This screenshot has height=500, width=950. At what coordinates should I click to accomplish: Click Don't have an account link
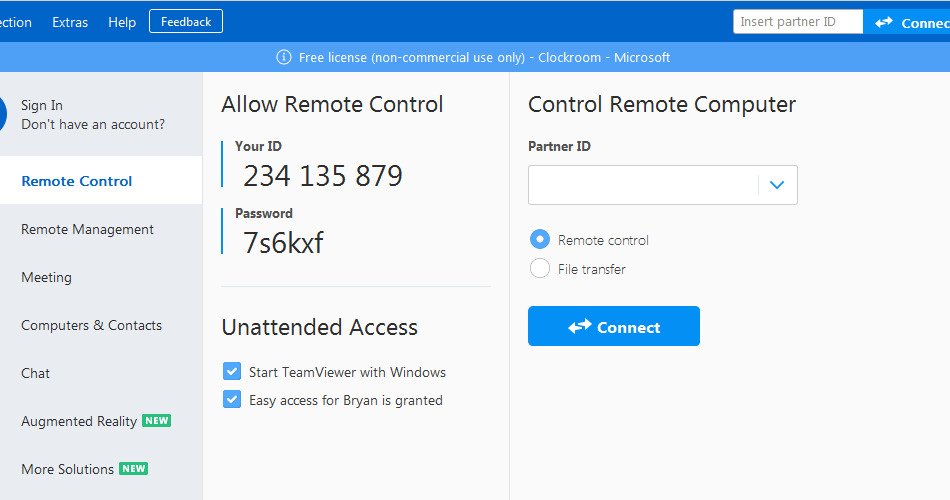click(x=93, y=124)
